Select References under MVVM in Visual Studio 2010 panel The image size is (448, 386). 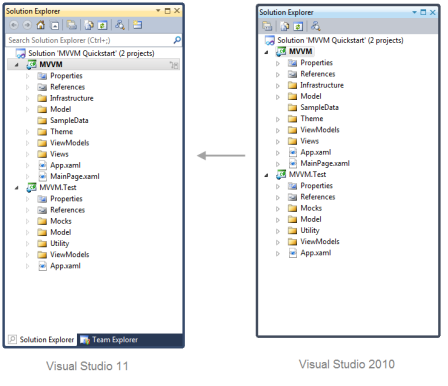[x=318, y=74]
